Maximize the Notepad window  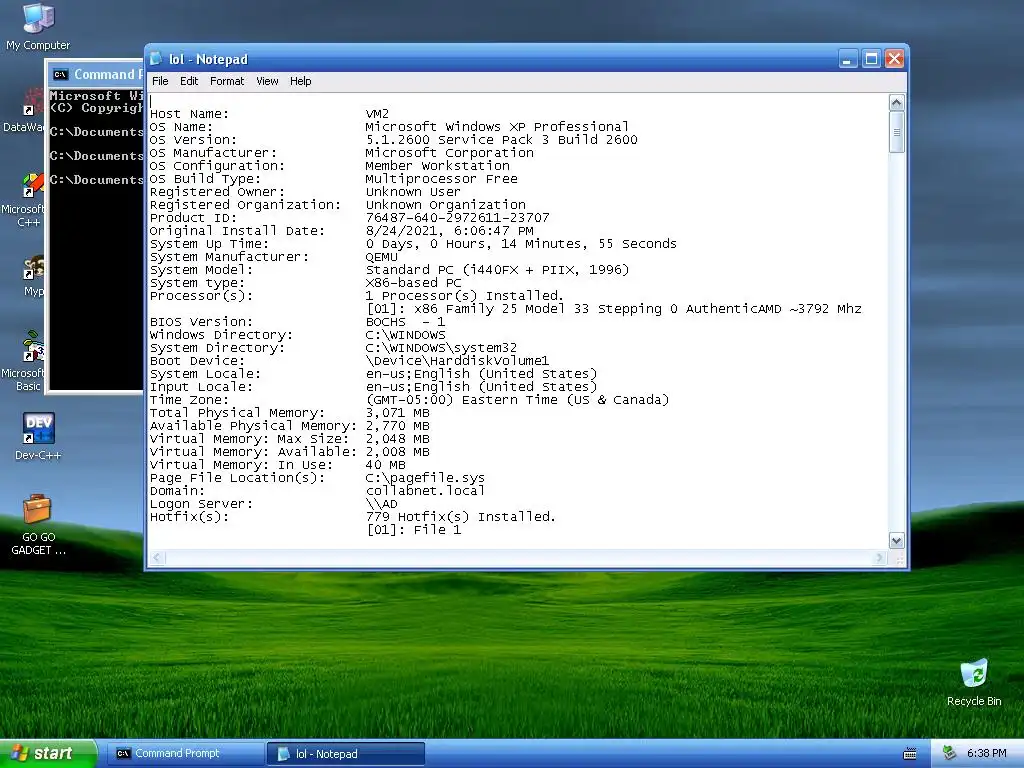pyautogui.click(x=871, y=59)
